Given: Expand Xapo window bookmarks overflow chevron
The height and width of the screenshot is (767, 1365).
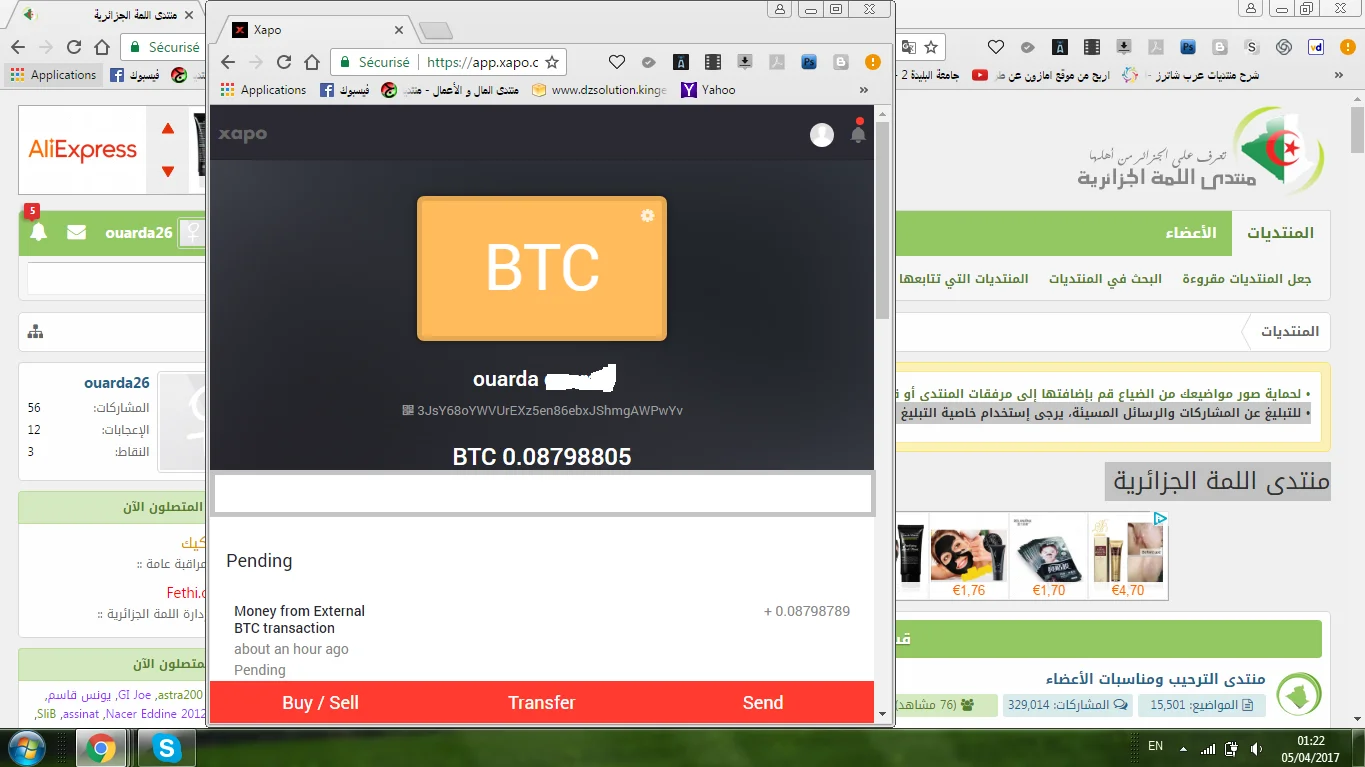Looking at the screenshot, I should (864, 90).
